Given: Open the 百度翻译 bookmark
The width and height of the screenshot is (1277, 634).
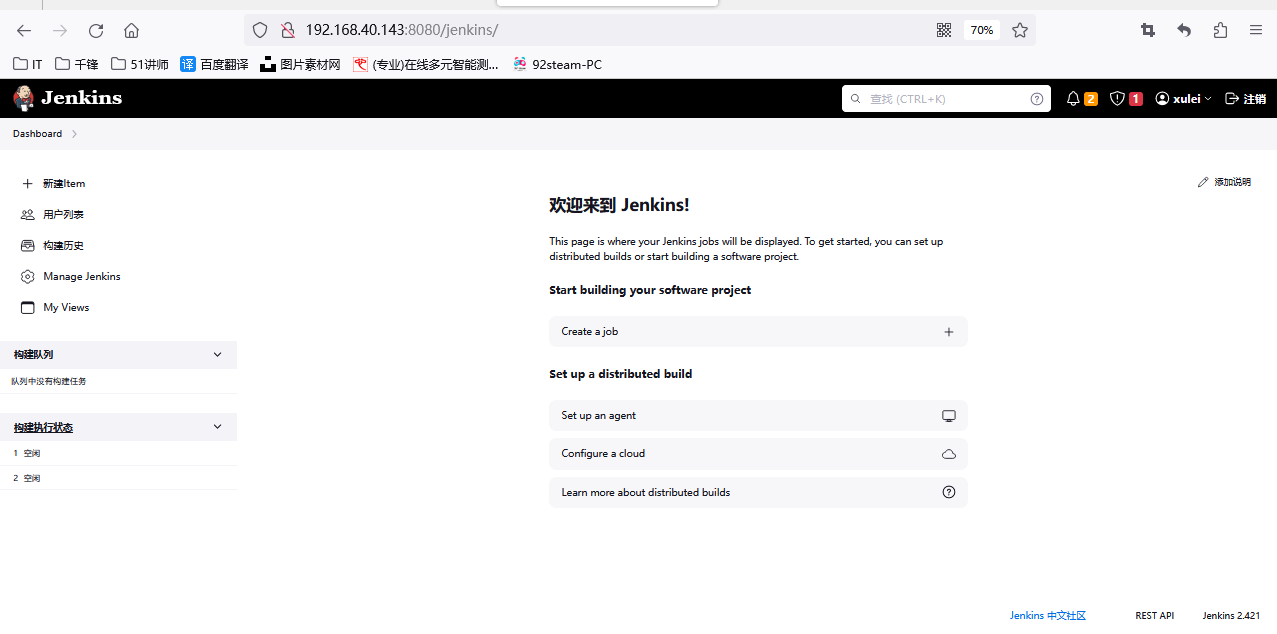Looking at the screenshot, I should [x=214, y=64].
